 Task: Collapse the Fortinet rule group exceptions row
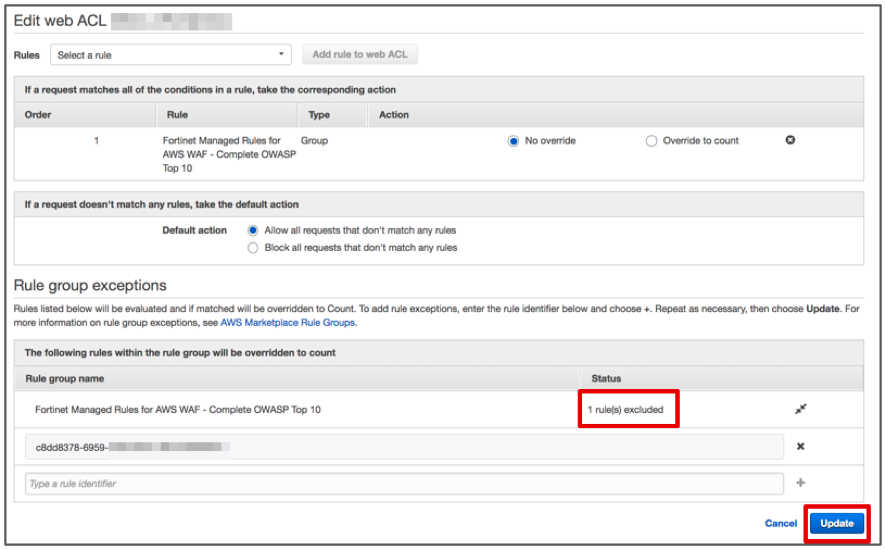[x=800, y=409]
